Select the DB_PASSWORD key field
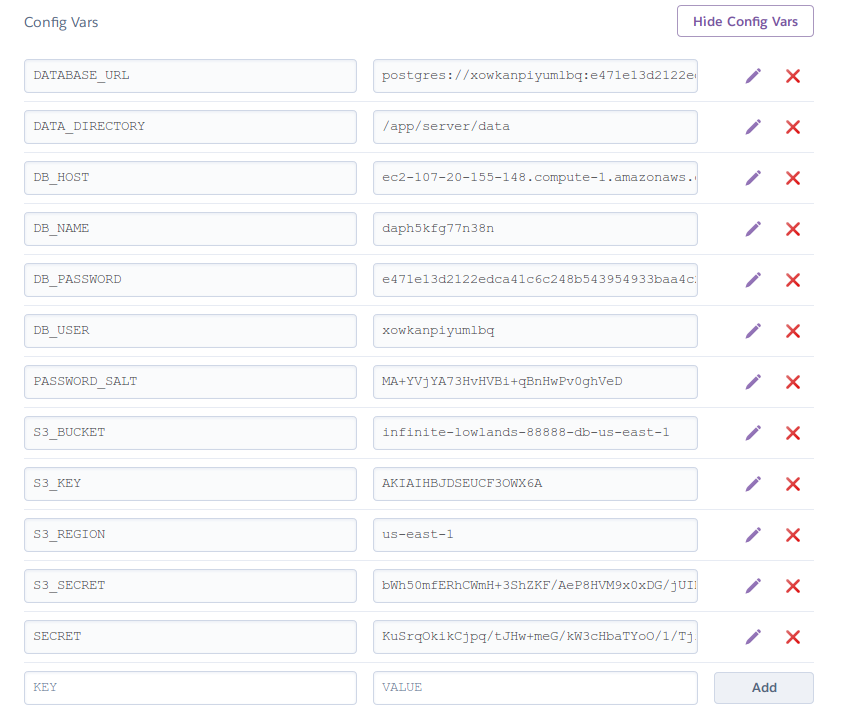Viewport: 843px width, 724px height. [190, 280]
